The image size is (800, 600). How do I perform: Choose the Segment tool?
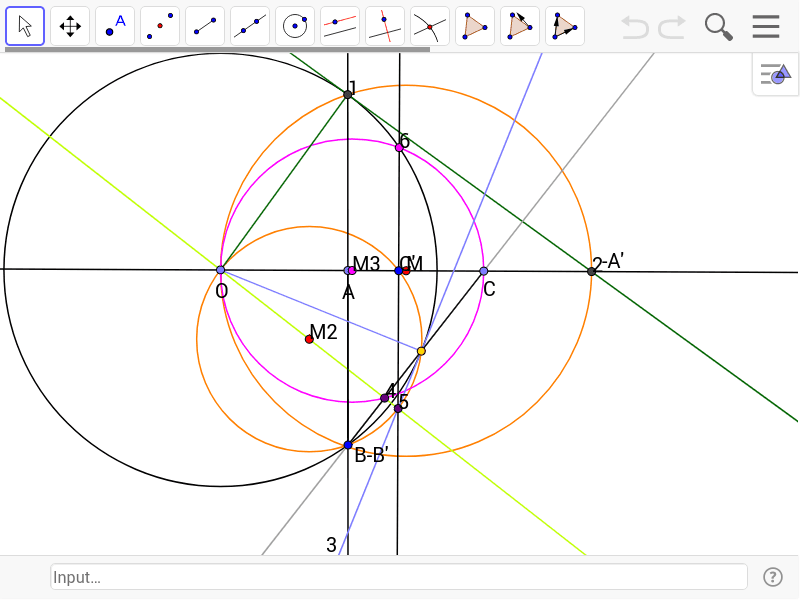click(205, 25)
